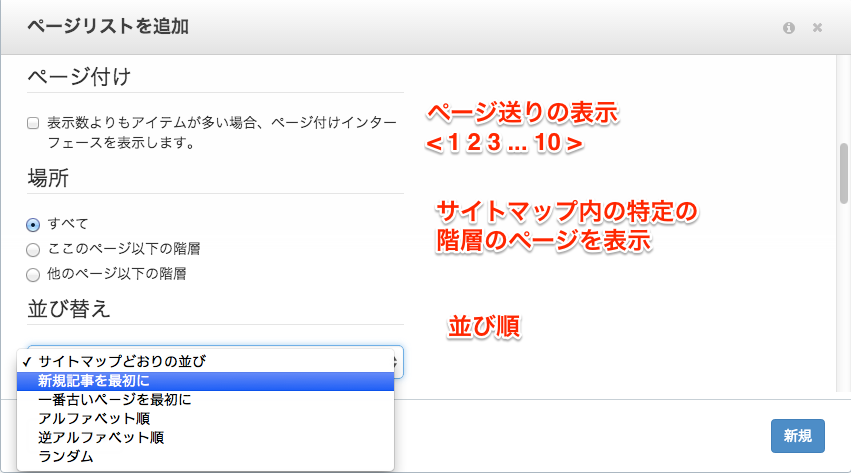Choose 新規記事を最初に sort option

(94, 380)
